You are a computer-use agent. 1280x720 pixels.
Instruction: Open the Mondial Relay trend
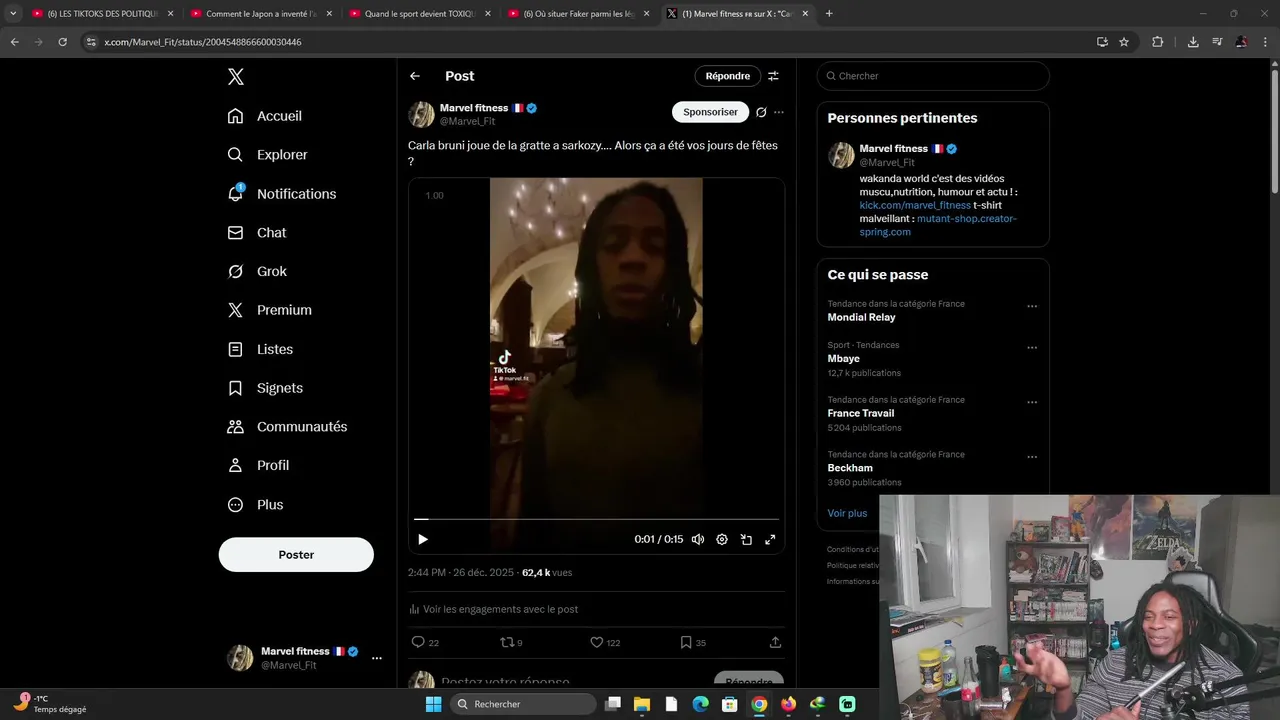tap(861, 317)
